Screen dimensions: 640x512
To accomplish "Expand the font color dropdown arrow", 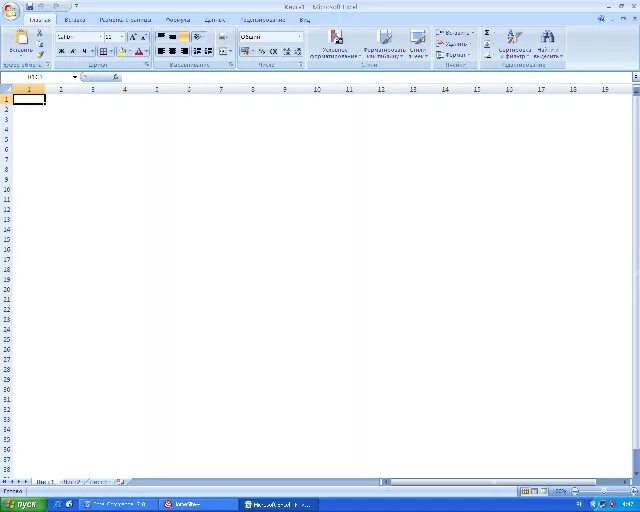I will tap(147, 51).
